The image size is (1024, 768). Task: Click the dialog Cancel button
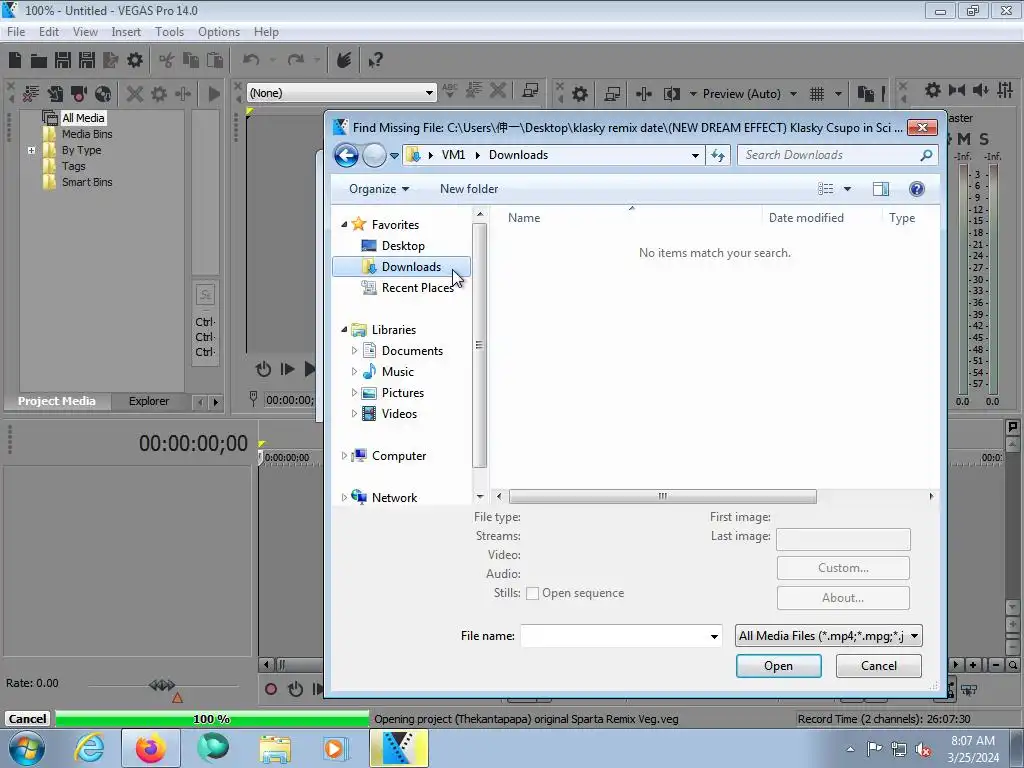[878, 665]
